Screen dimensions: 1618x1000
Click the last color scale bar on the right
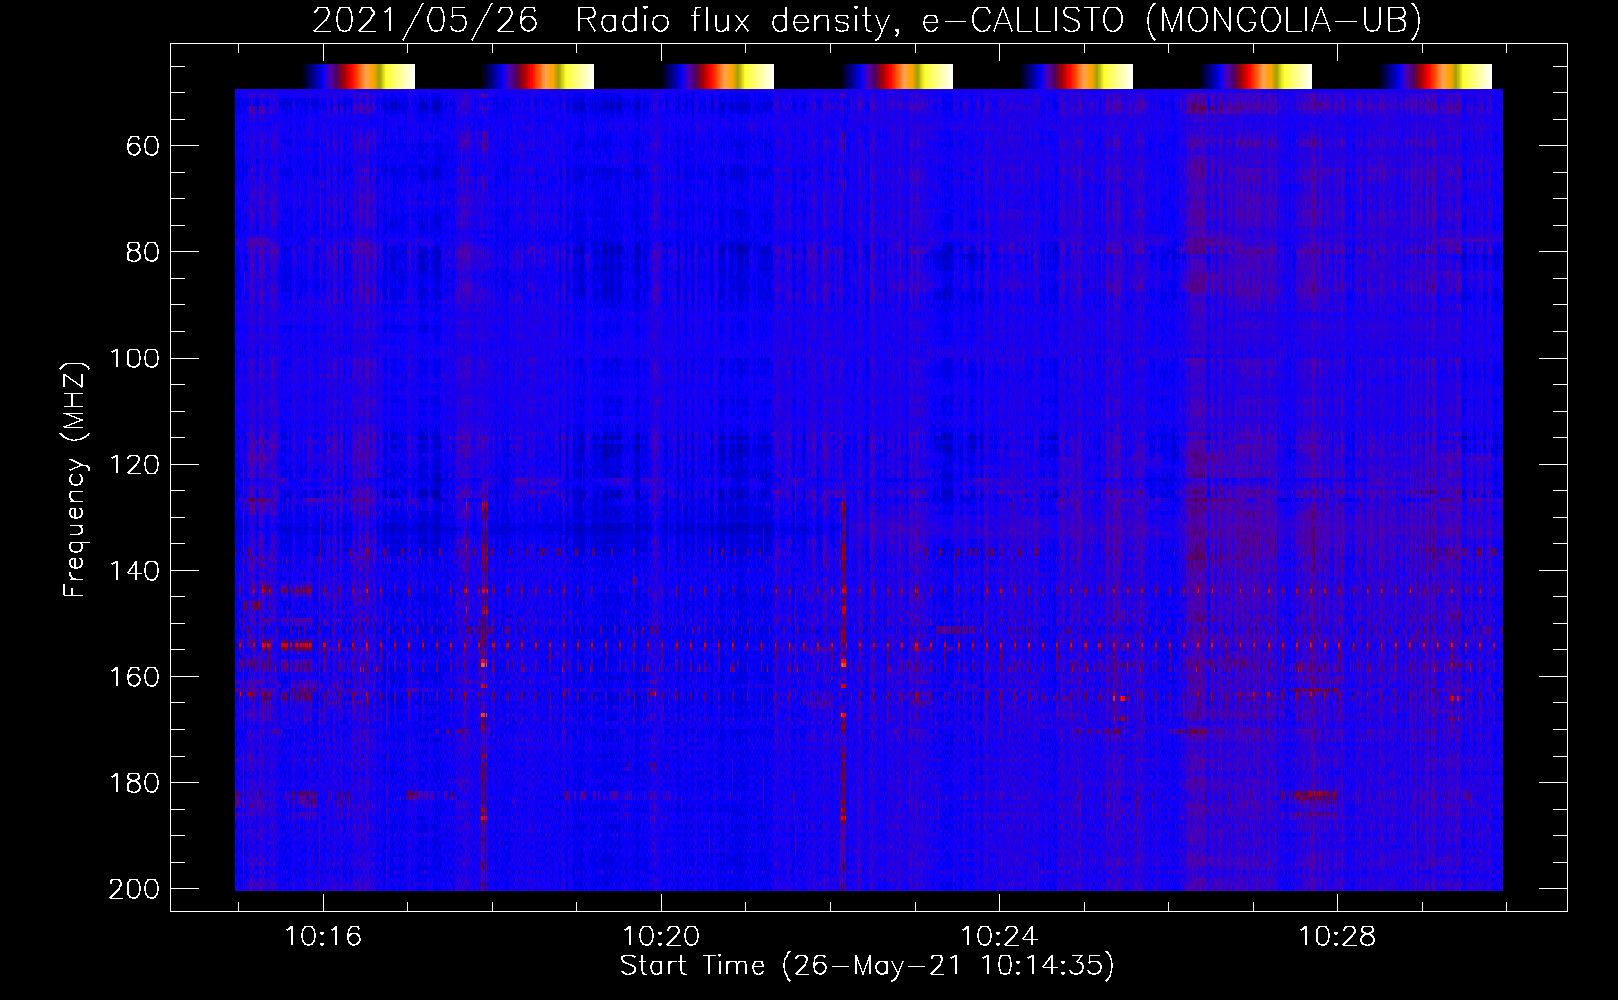tap(1437, 76)
